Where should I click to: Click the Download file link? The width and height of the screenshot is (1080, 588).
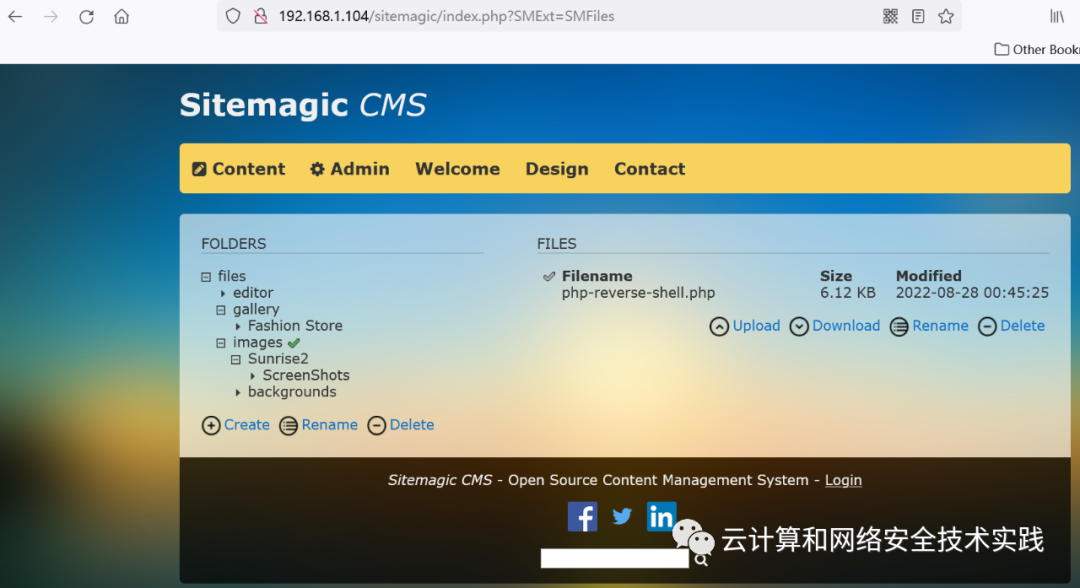coord(846,326)
